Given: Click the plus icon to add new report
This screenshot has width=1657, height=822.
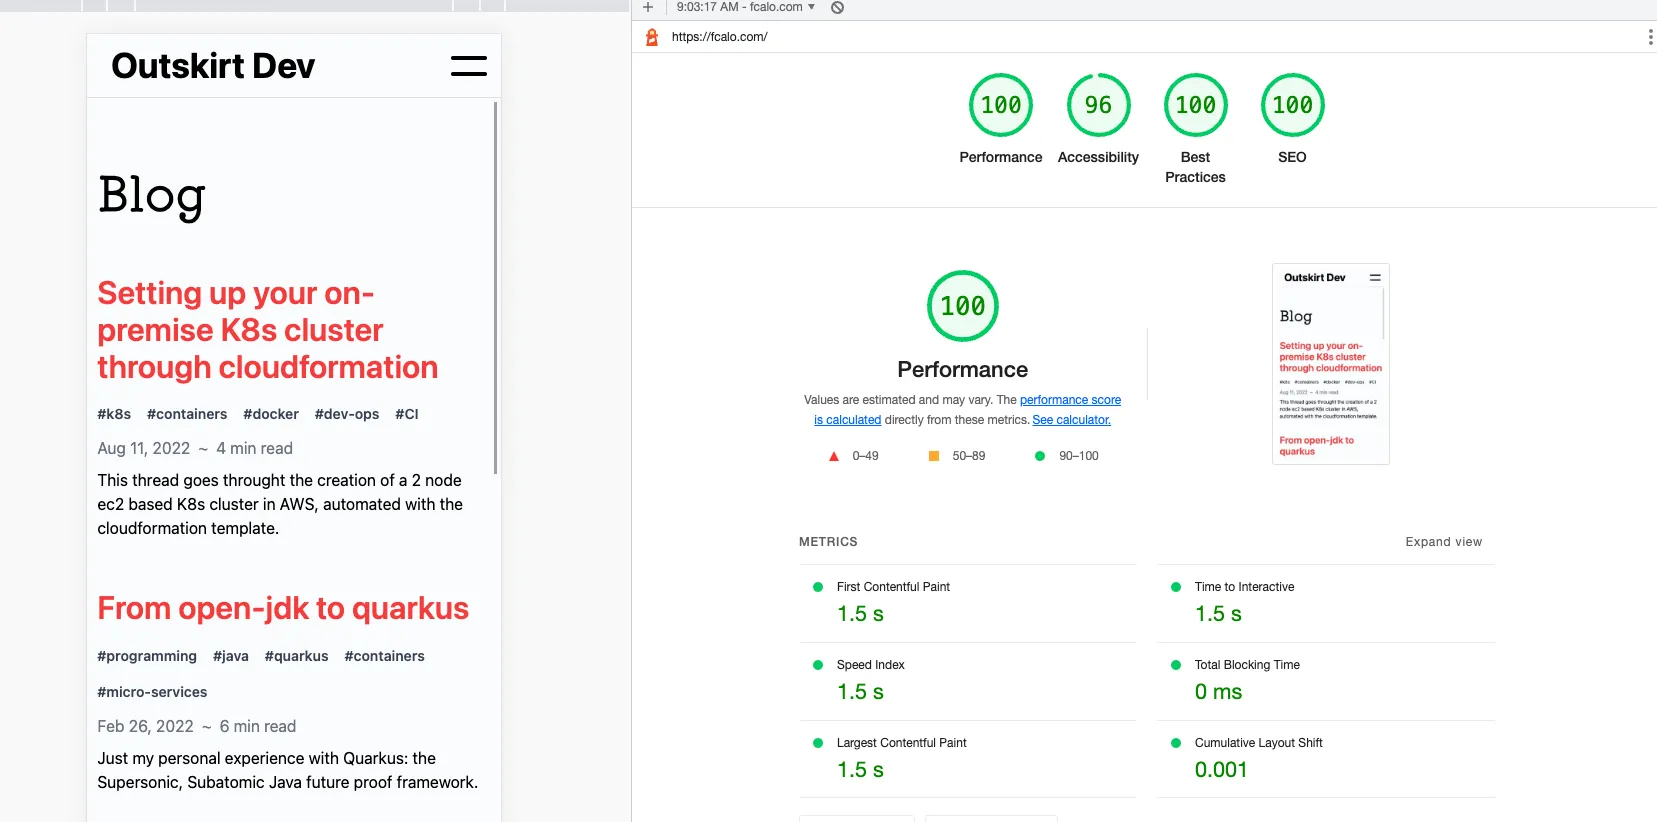Looking at the screenshot, I should (x=648, y=7).
